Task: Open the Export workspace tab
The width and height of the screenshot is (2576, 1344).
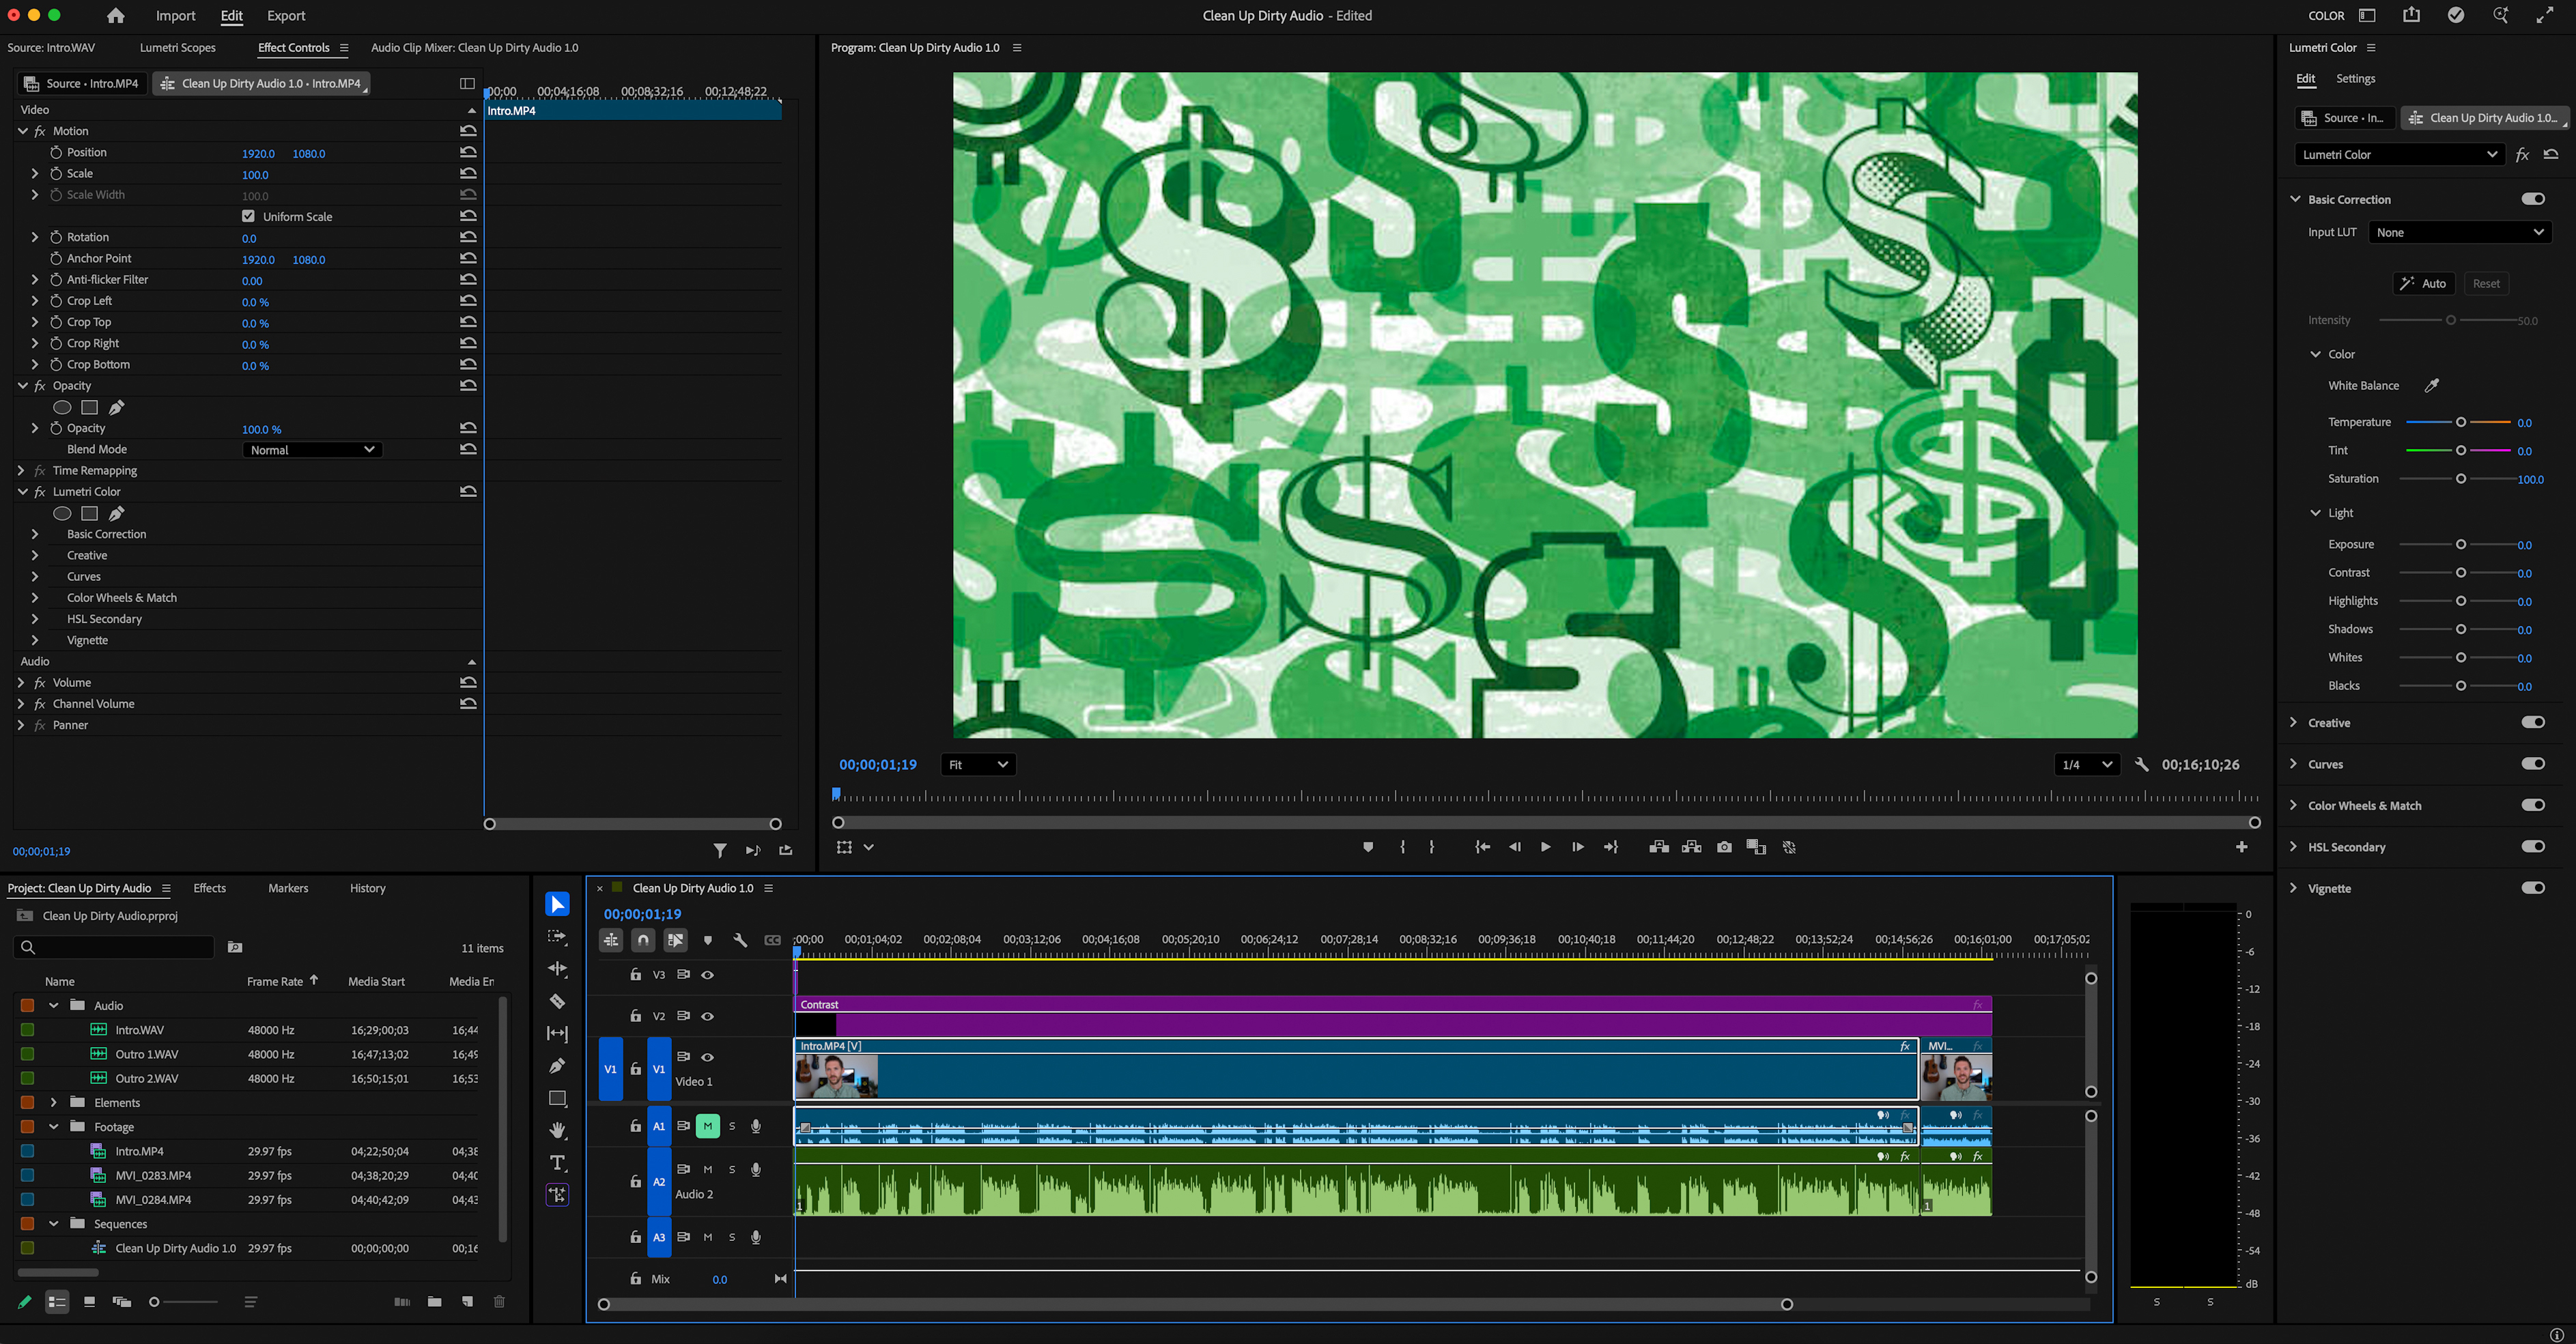Action: pyautogui.click(x=286, y=16)
